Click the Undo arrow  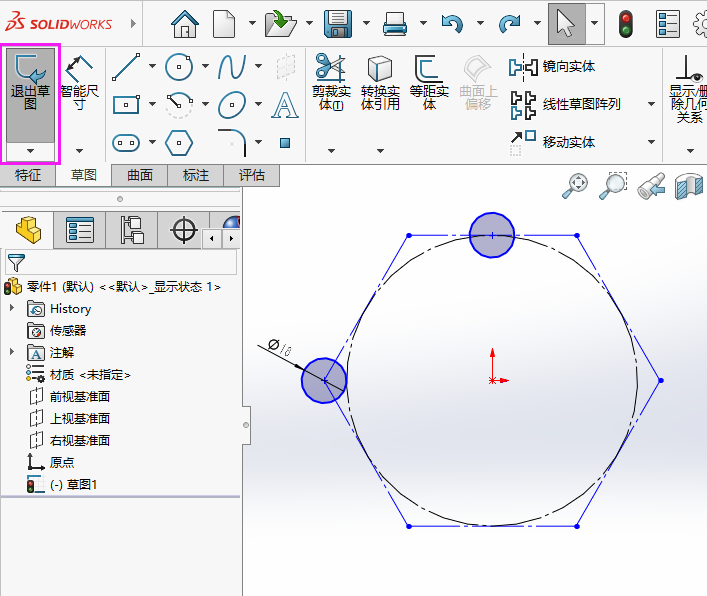coord(452,23)
